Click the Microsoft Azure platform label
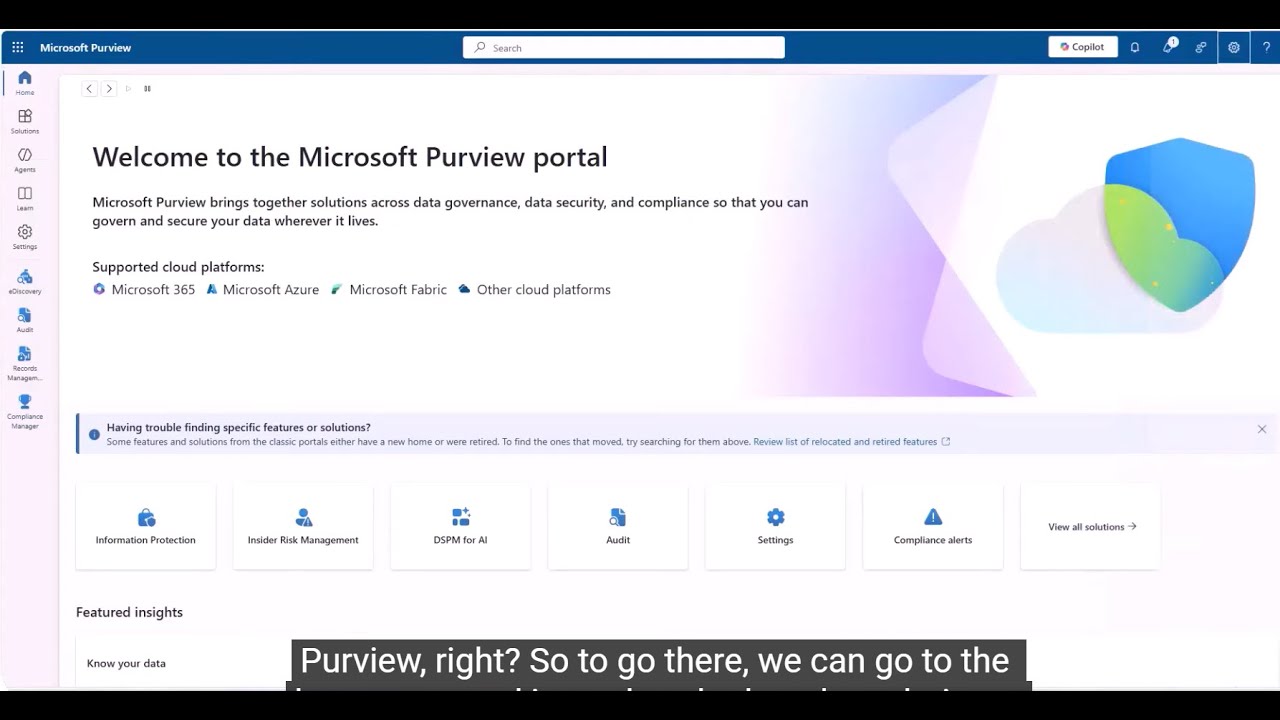 point(271,290)
